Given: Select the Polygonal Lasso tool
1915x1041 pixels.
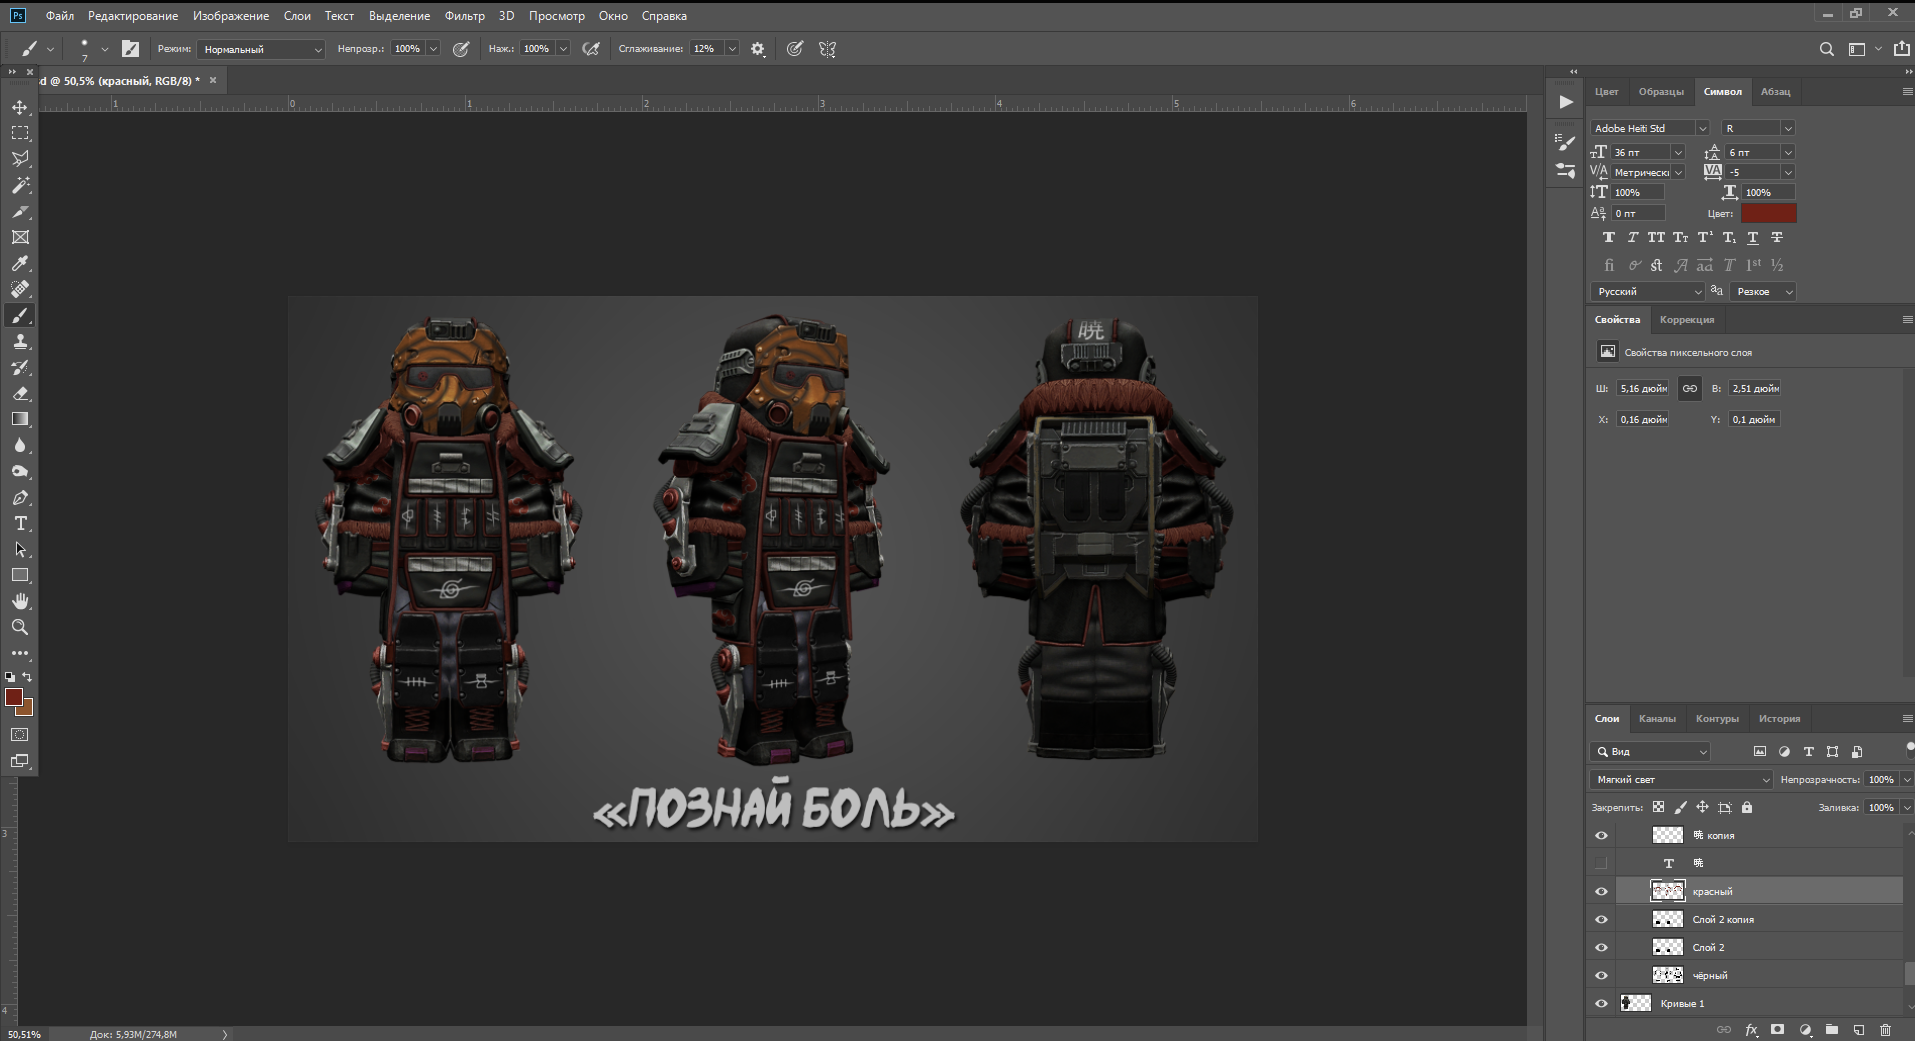Looking at the screenshot, I should point(20,159).
